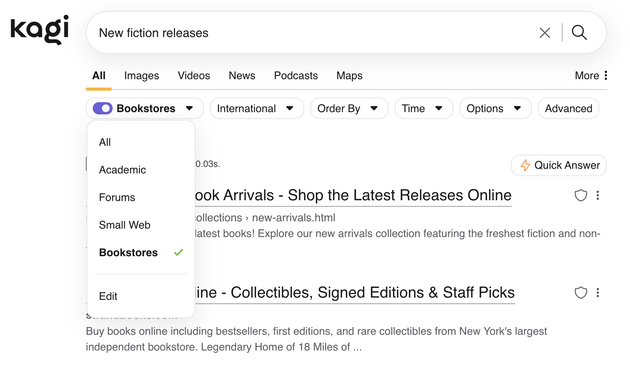Open the Order By dropdown
630x366 pixels.
(349, 108)
